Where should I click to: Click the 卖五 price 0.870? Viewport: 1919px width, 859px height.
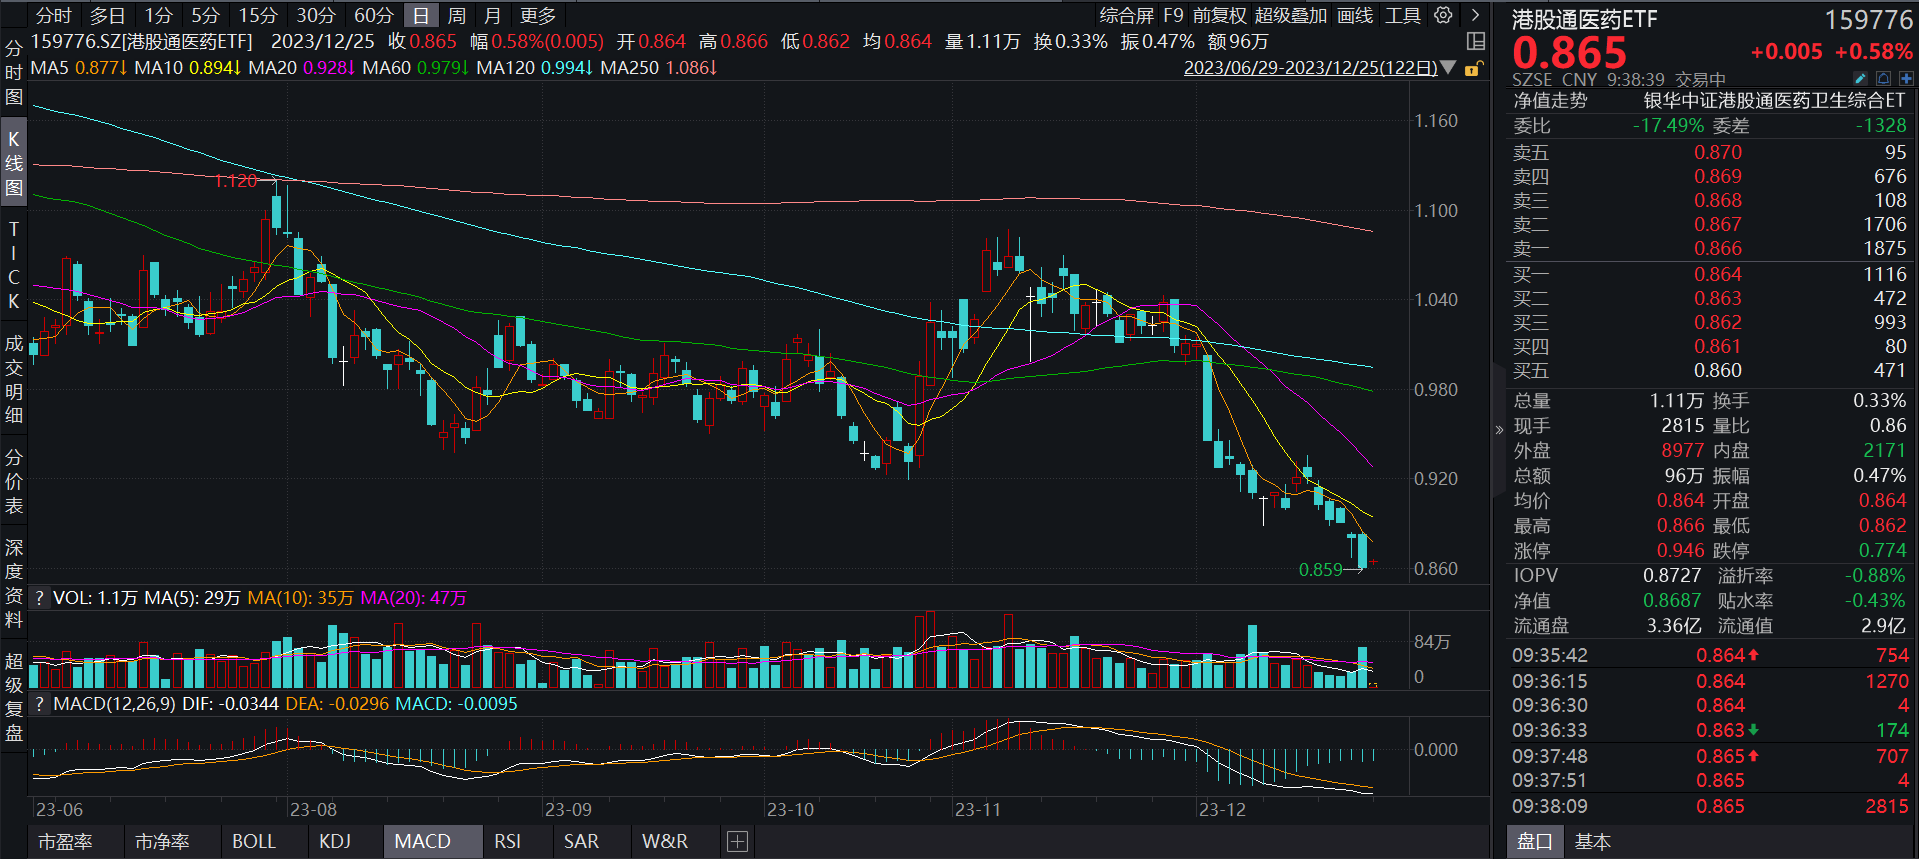(1717, 152)
